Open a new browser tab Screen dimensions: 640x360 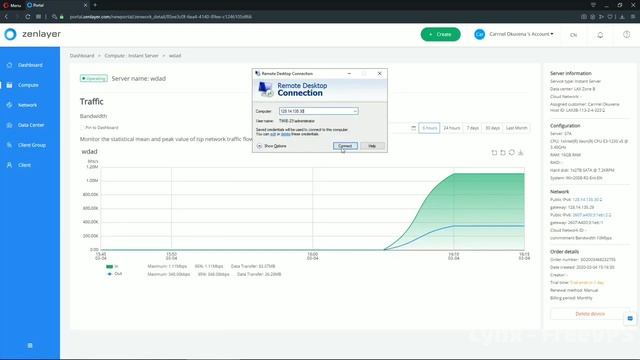[95, 5]
